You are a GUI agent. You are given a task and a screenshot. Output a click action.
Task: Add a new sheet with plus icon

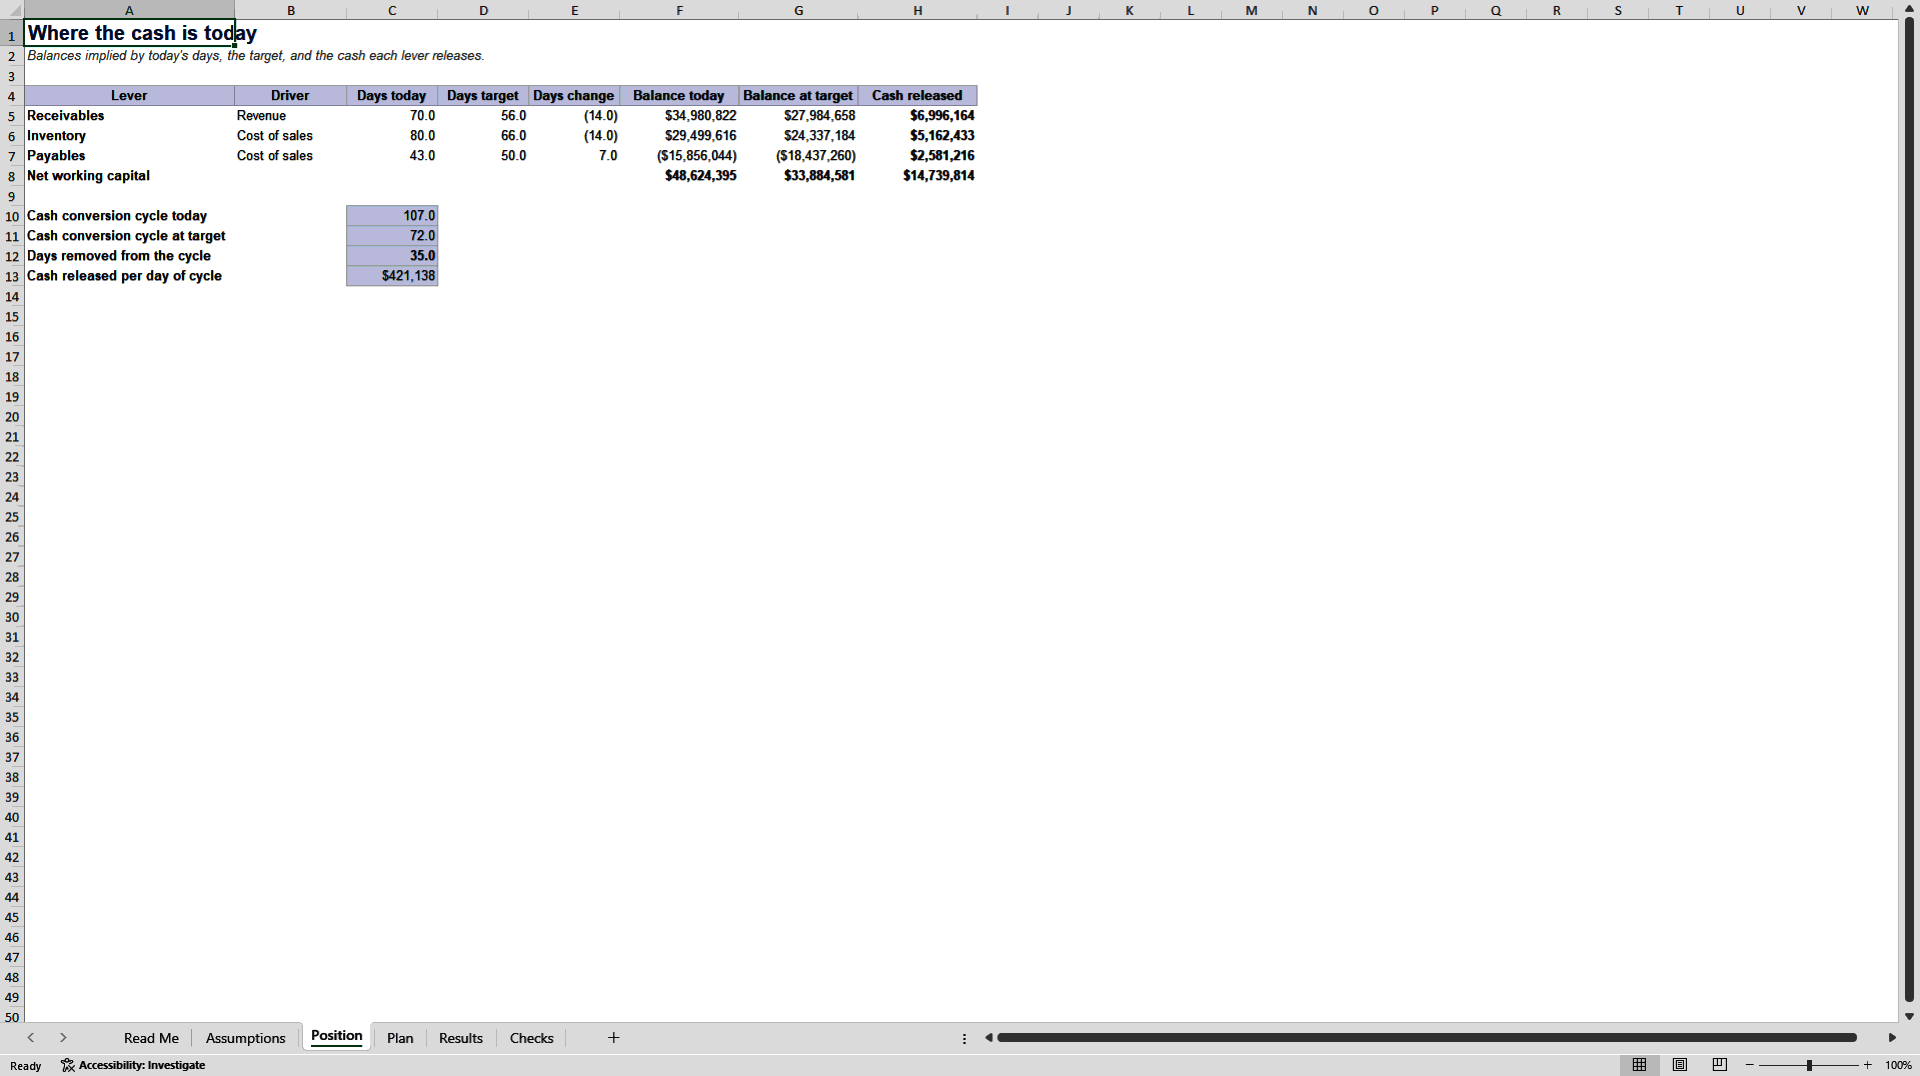[614, 1038]
